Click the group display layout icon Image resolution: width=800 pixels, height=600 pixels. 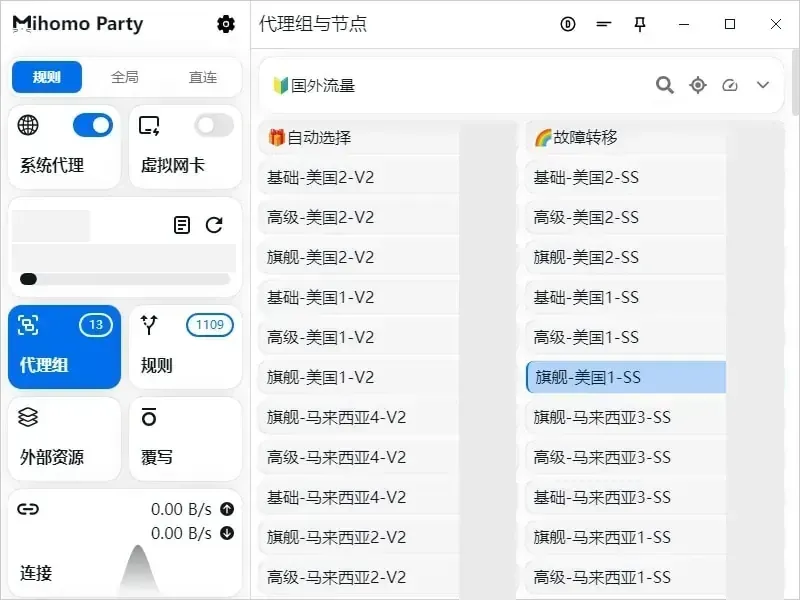604,24
